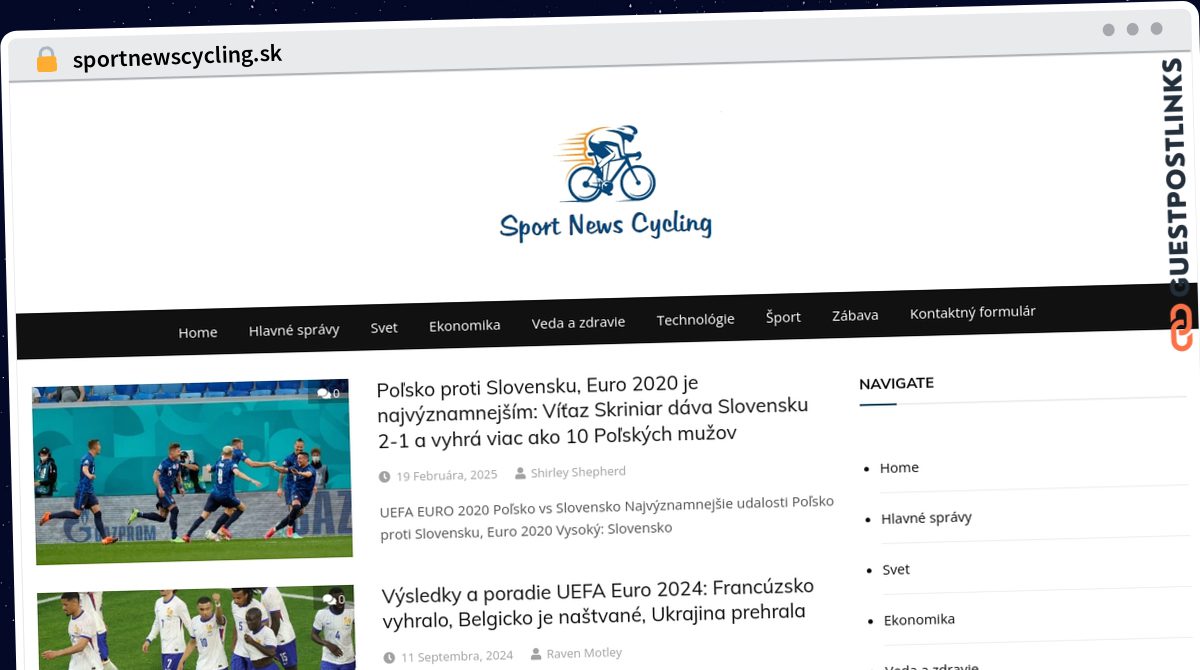The height and width of the screenshot is (670, 1200).
Task: Click the clock icon by 19 Februára, 2025
Action: 385,477
